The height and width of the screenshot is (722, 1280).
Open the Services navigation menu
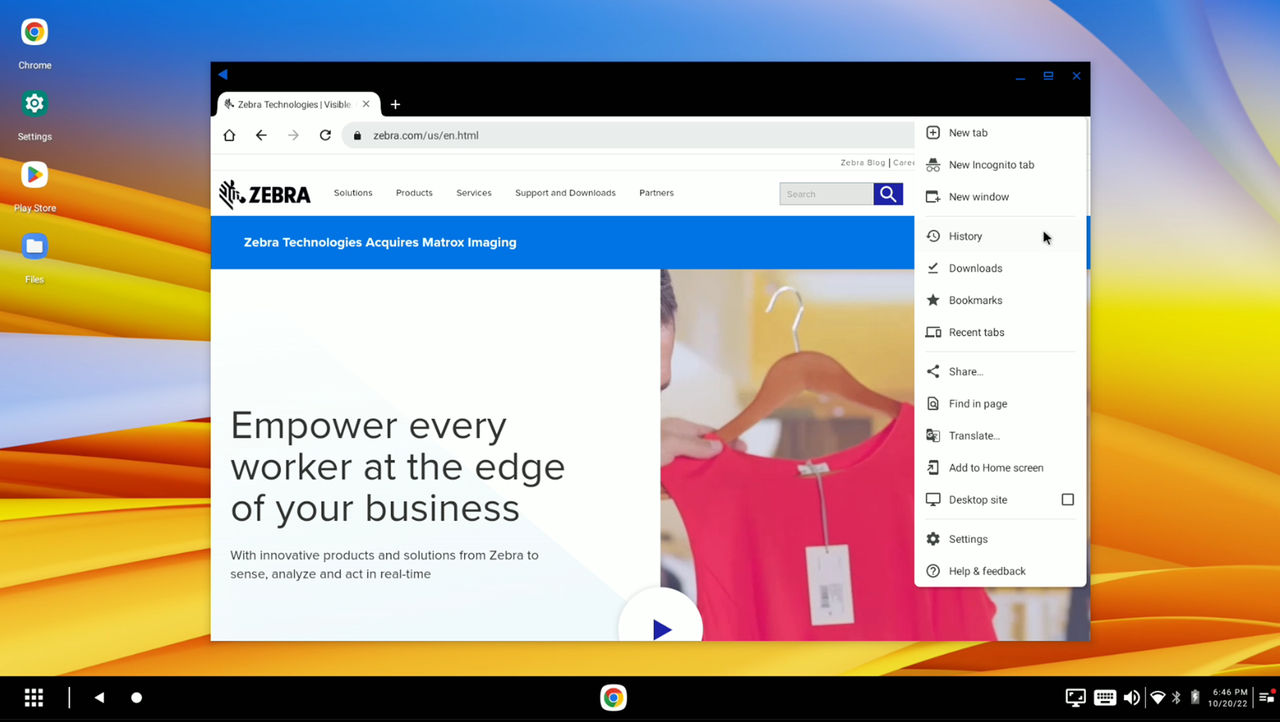[x=474, y=193]
